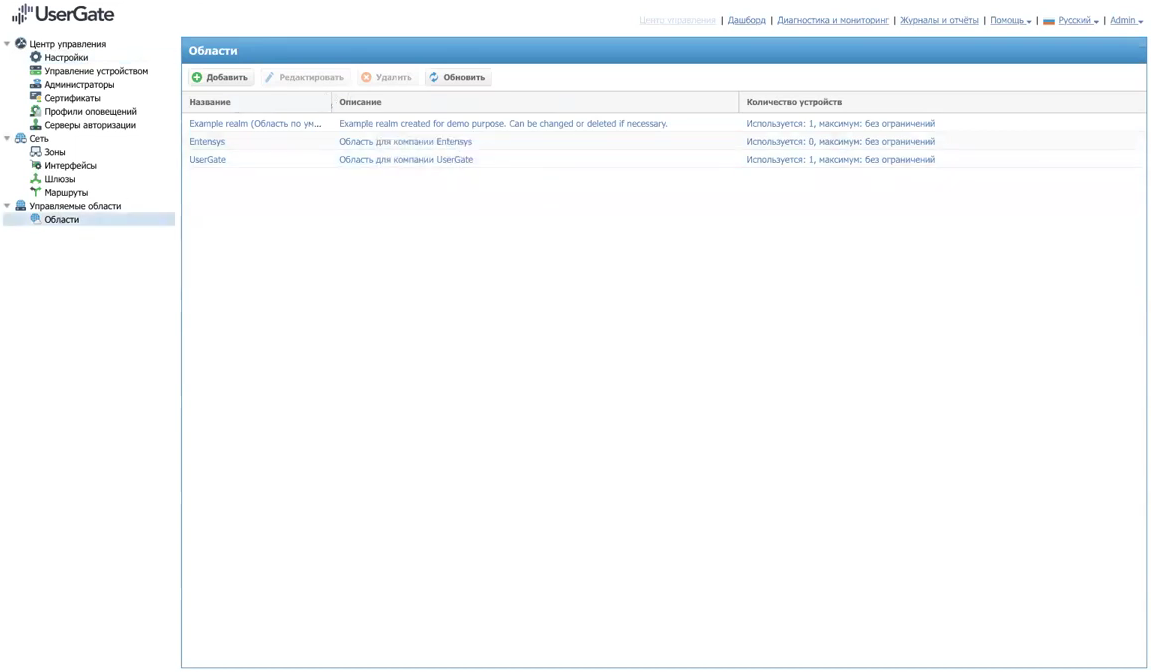Click the Управляемые области icon
This screenshot has height=672, width=1151.
tap(21, 206)
